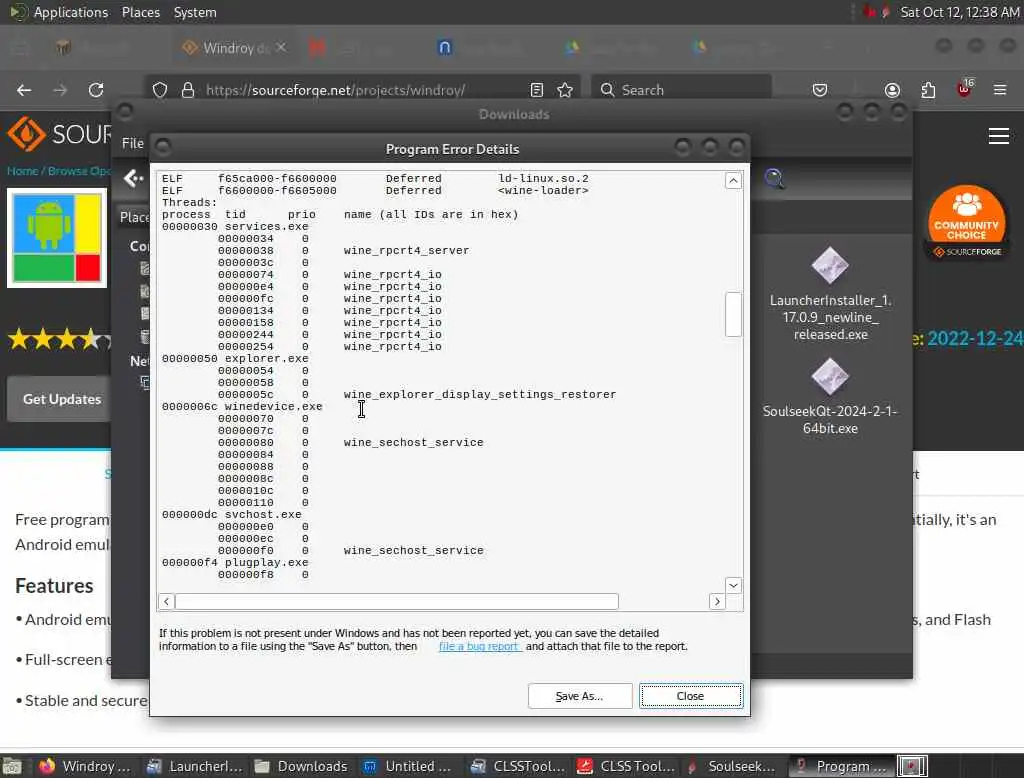Click 'wine_rpcrt4_server' thread name
Image resolution: width=1024 pixels, height=778 pixels.
click(406, 250)
